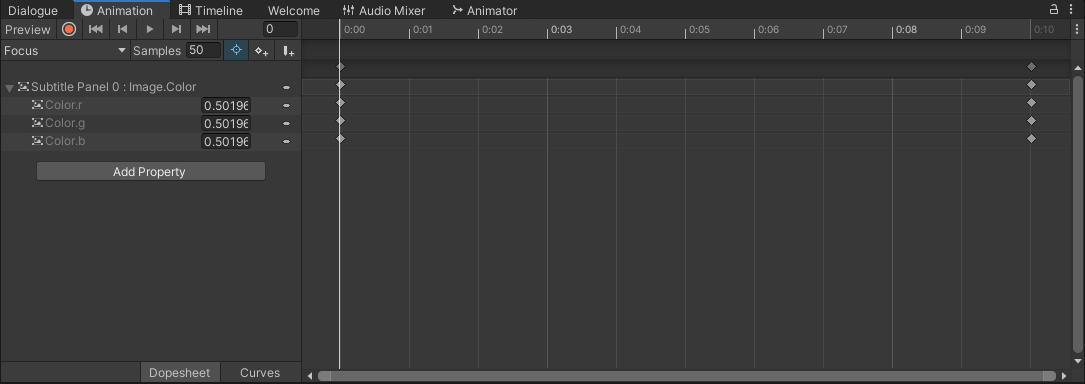
Task: Select Image.Color keyframe near 0:10
Action: click(1031, 84)
